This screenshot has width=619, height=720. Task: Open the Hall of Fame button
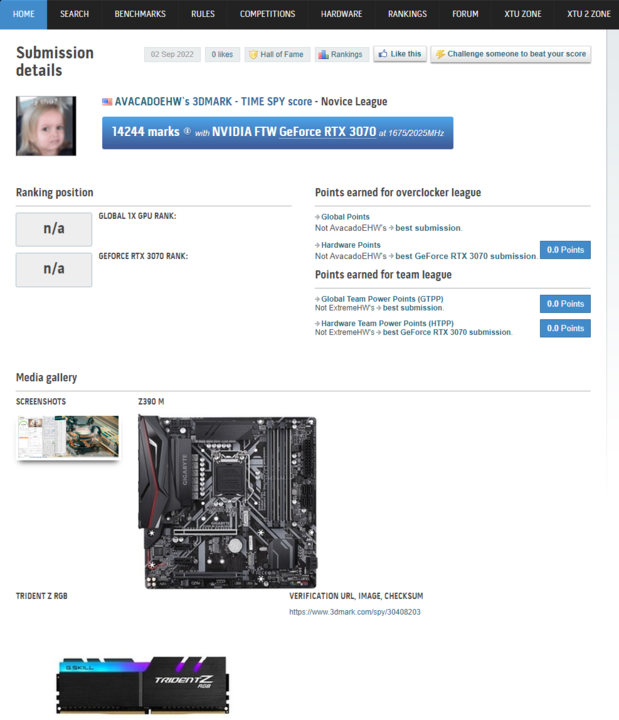(x=277, y=54)
